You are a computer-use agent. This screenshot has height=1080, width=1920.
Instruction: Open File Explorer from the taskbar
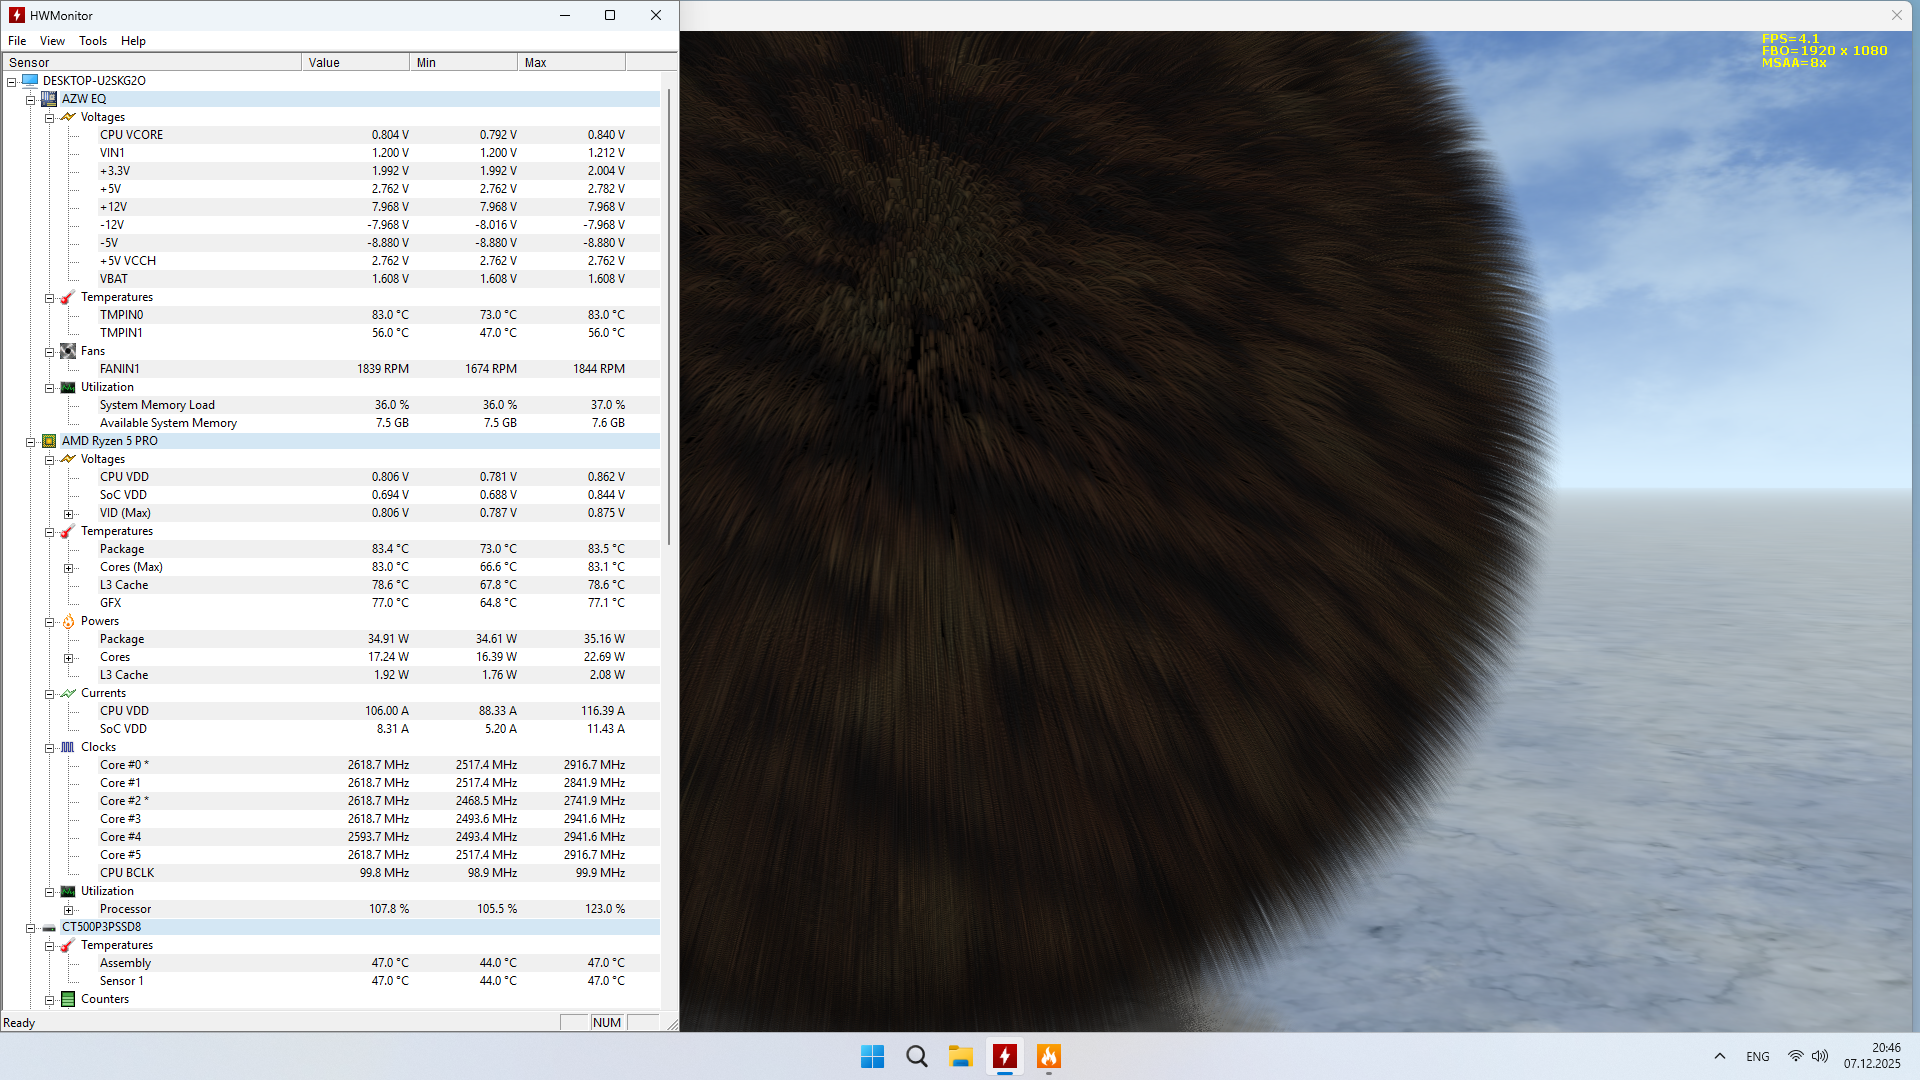(x=960, y=1056)
